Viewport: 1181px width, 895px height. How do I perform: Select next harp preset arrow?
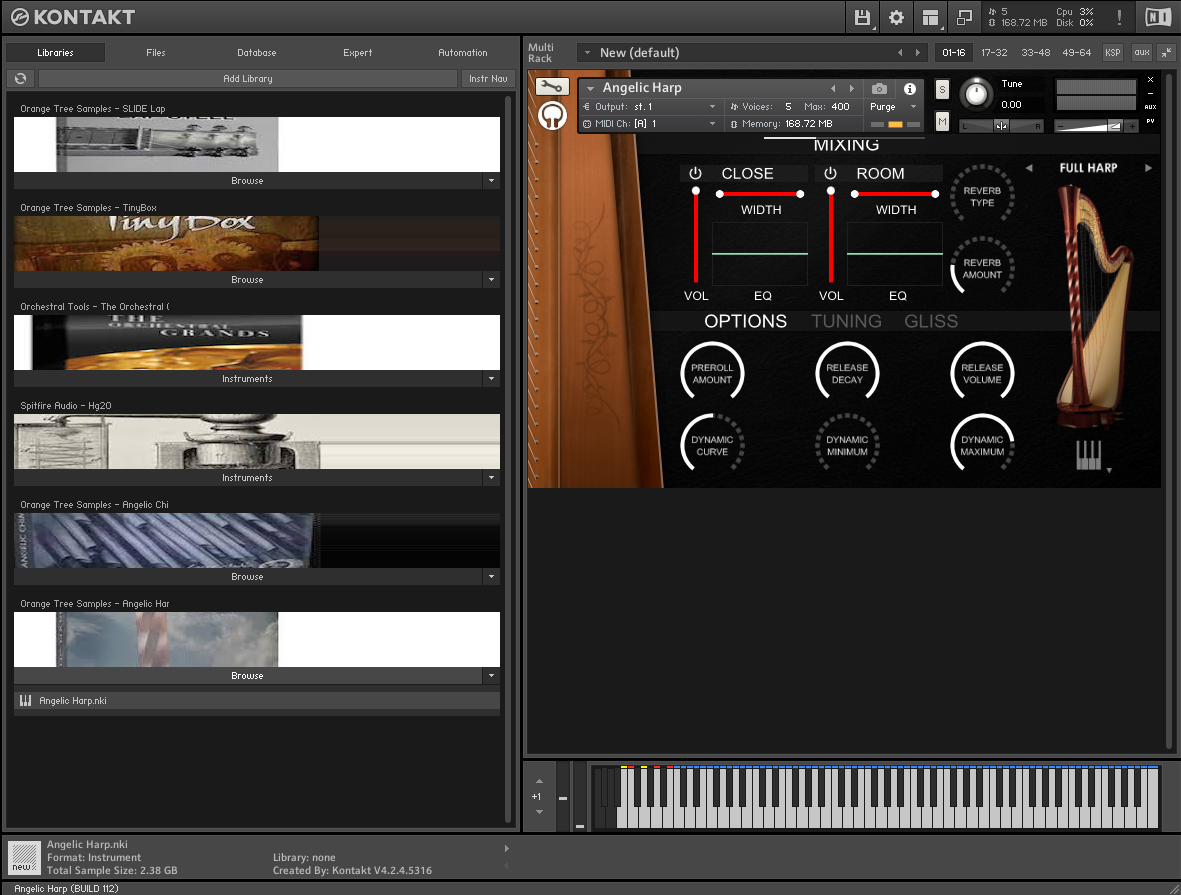[x=1149, y=168]
